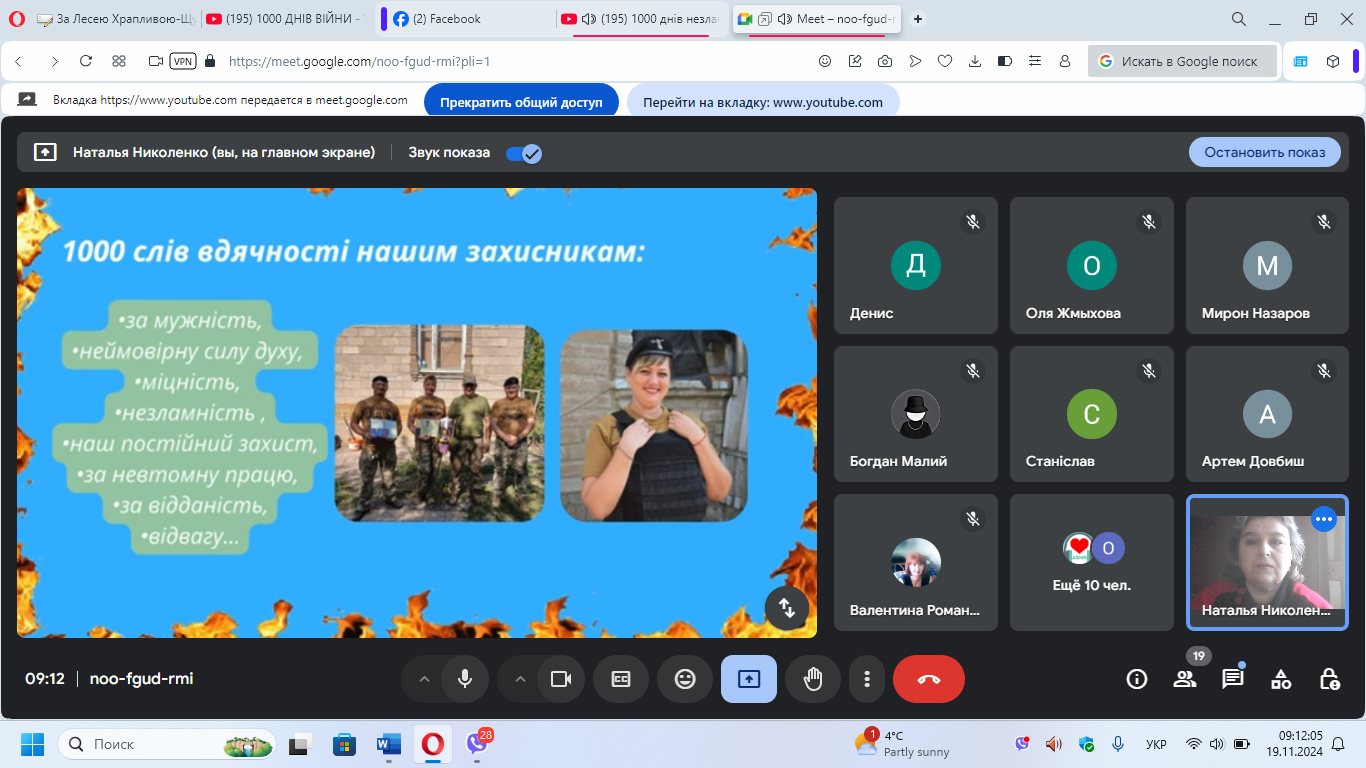Enable closed captions button
This screenshot has height=768, width=1366.
[621, 679]
